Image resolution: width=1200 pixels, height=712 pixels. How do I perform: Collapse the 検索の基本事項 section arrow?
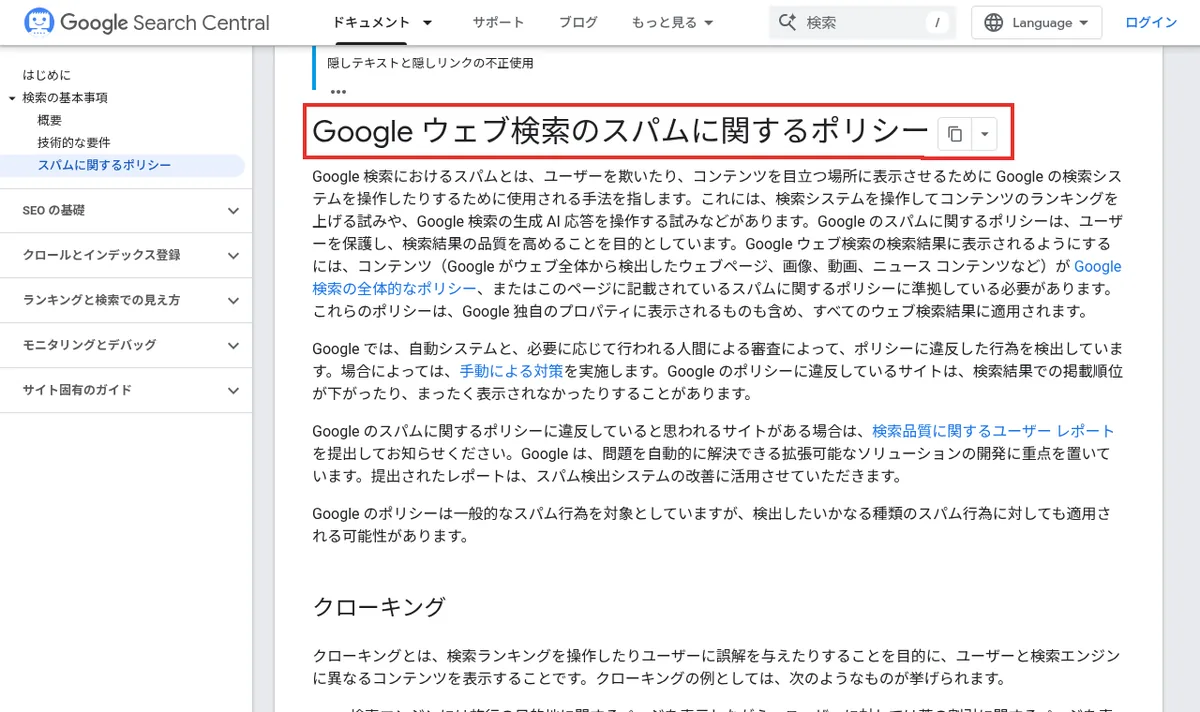(x=12, y=98)
